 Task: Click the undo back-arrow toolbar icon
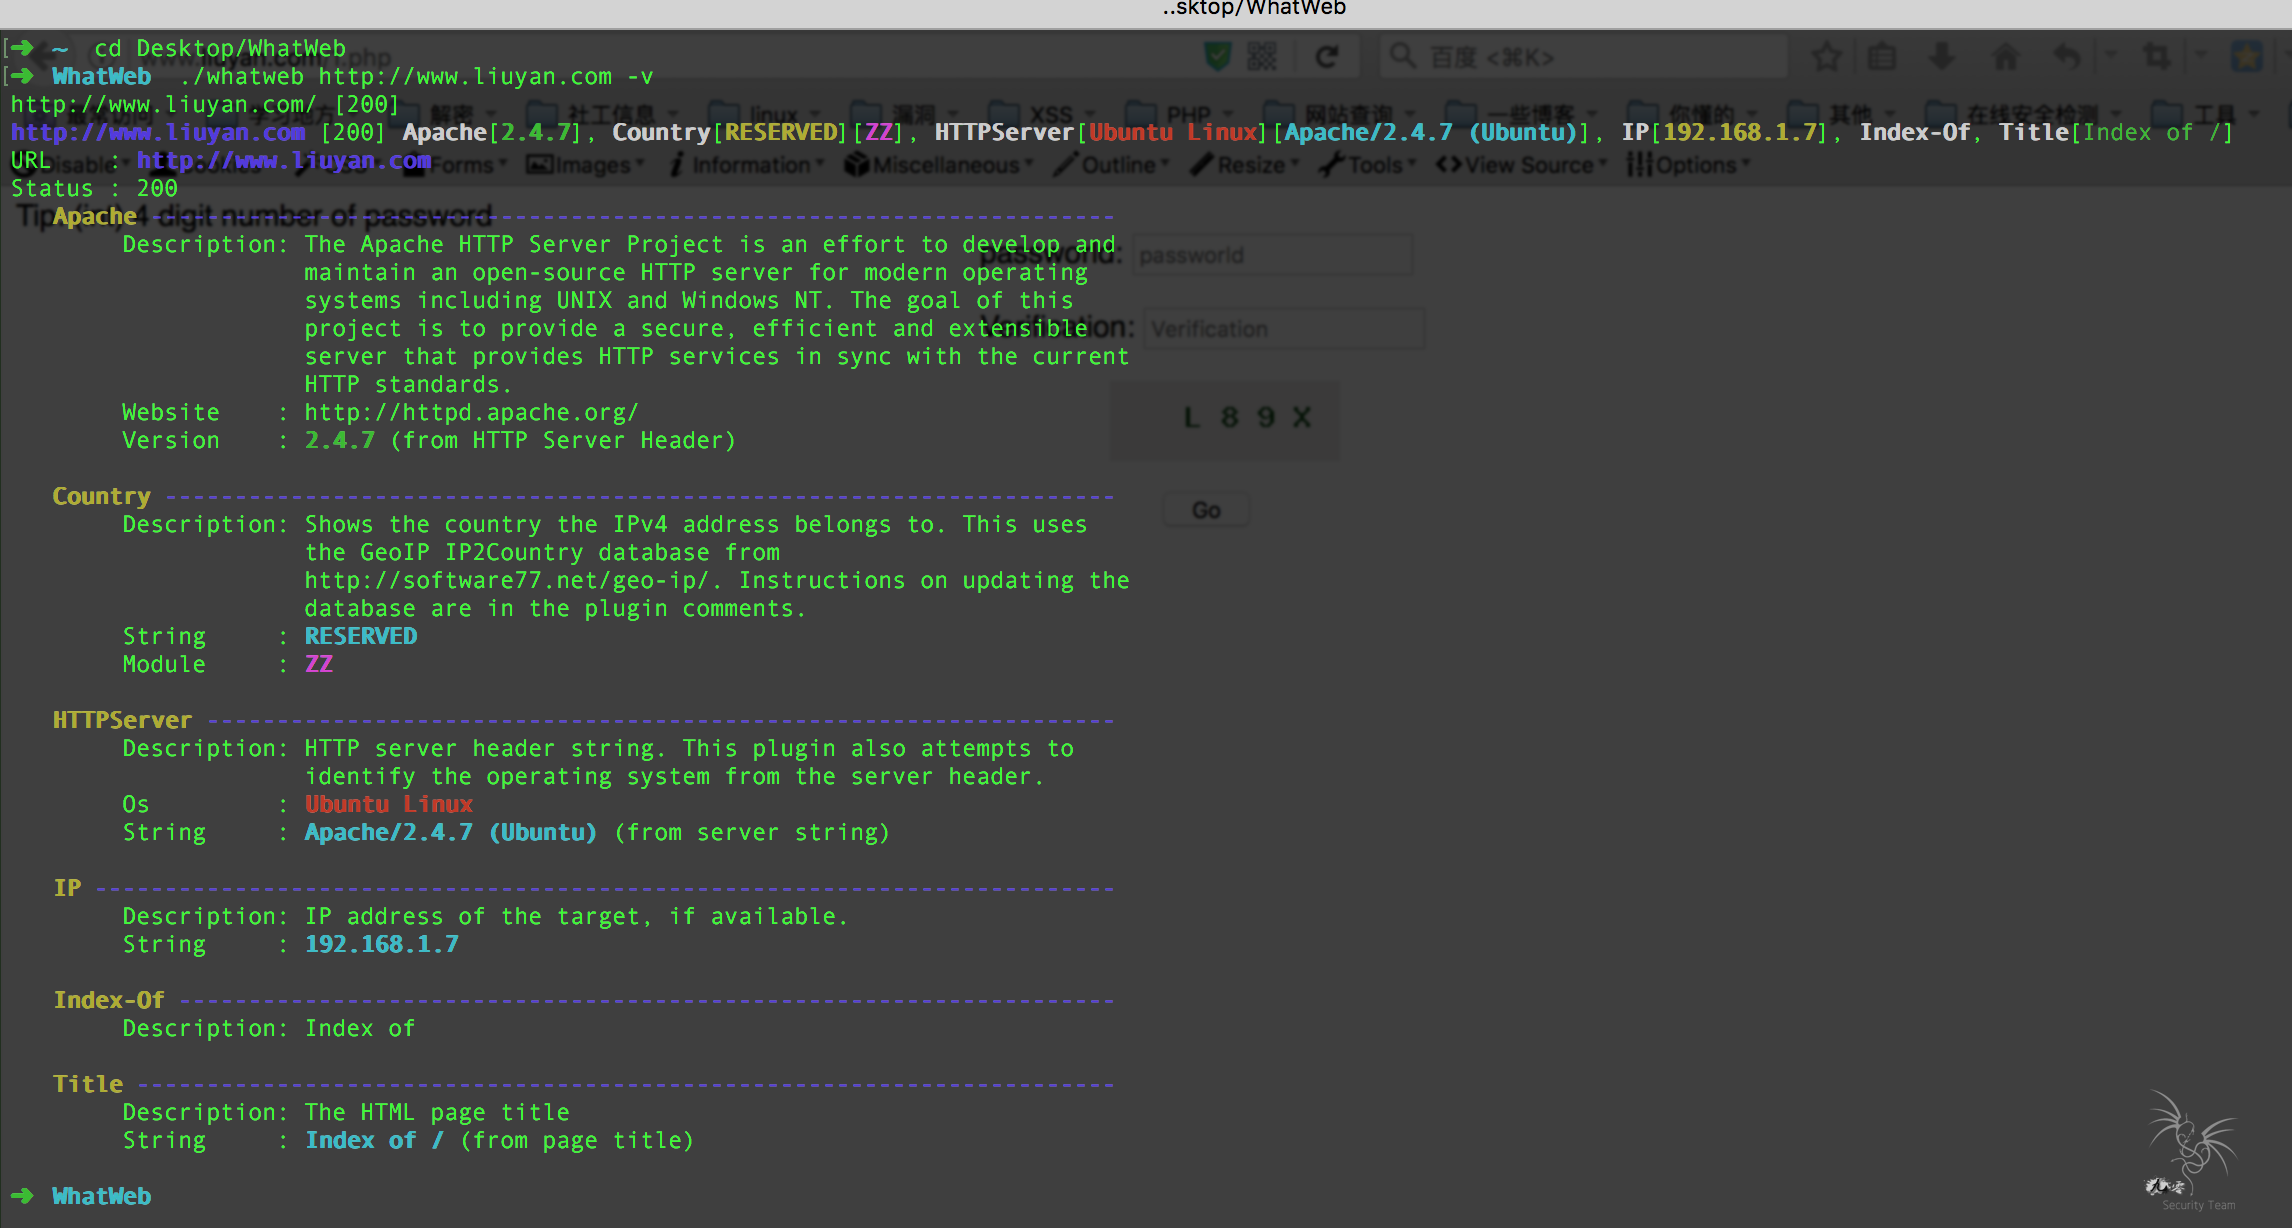2067,57
